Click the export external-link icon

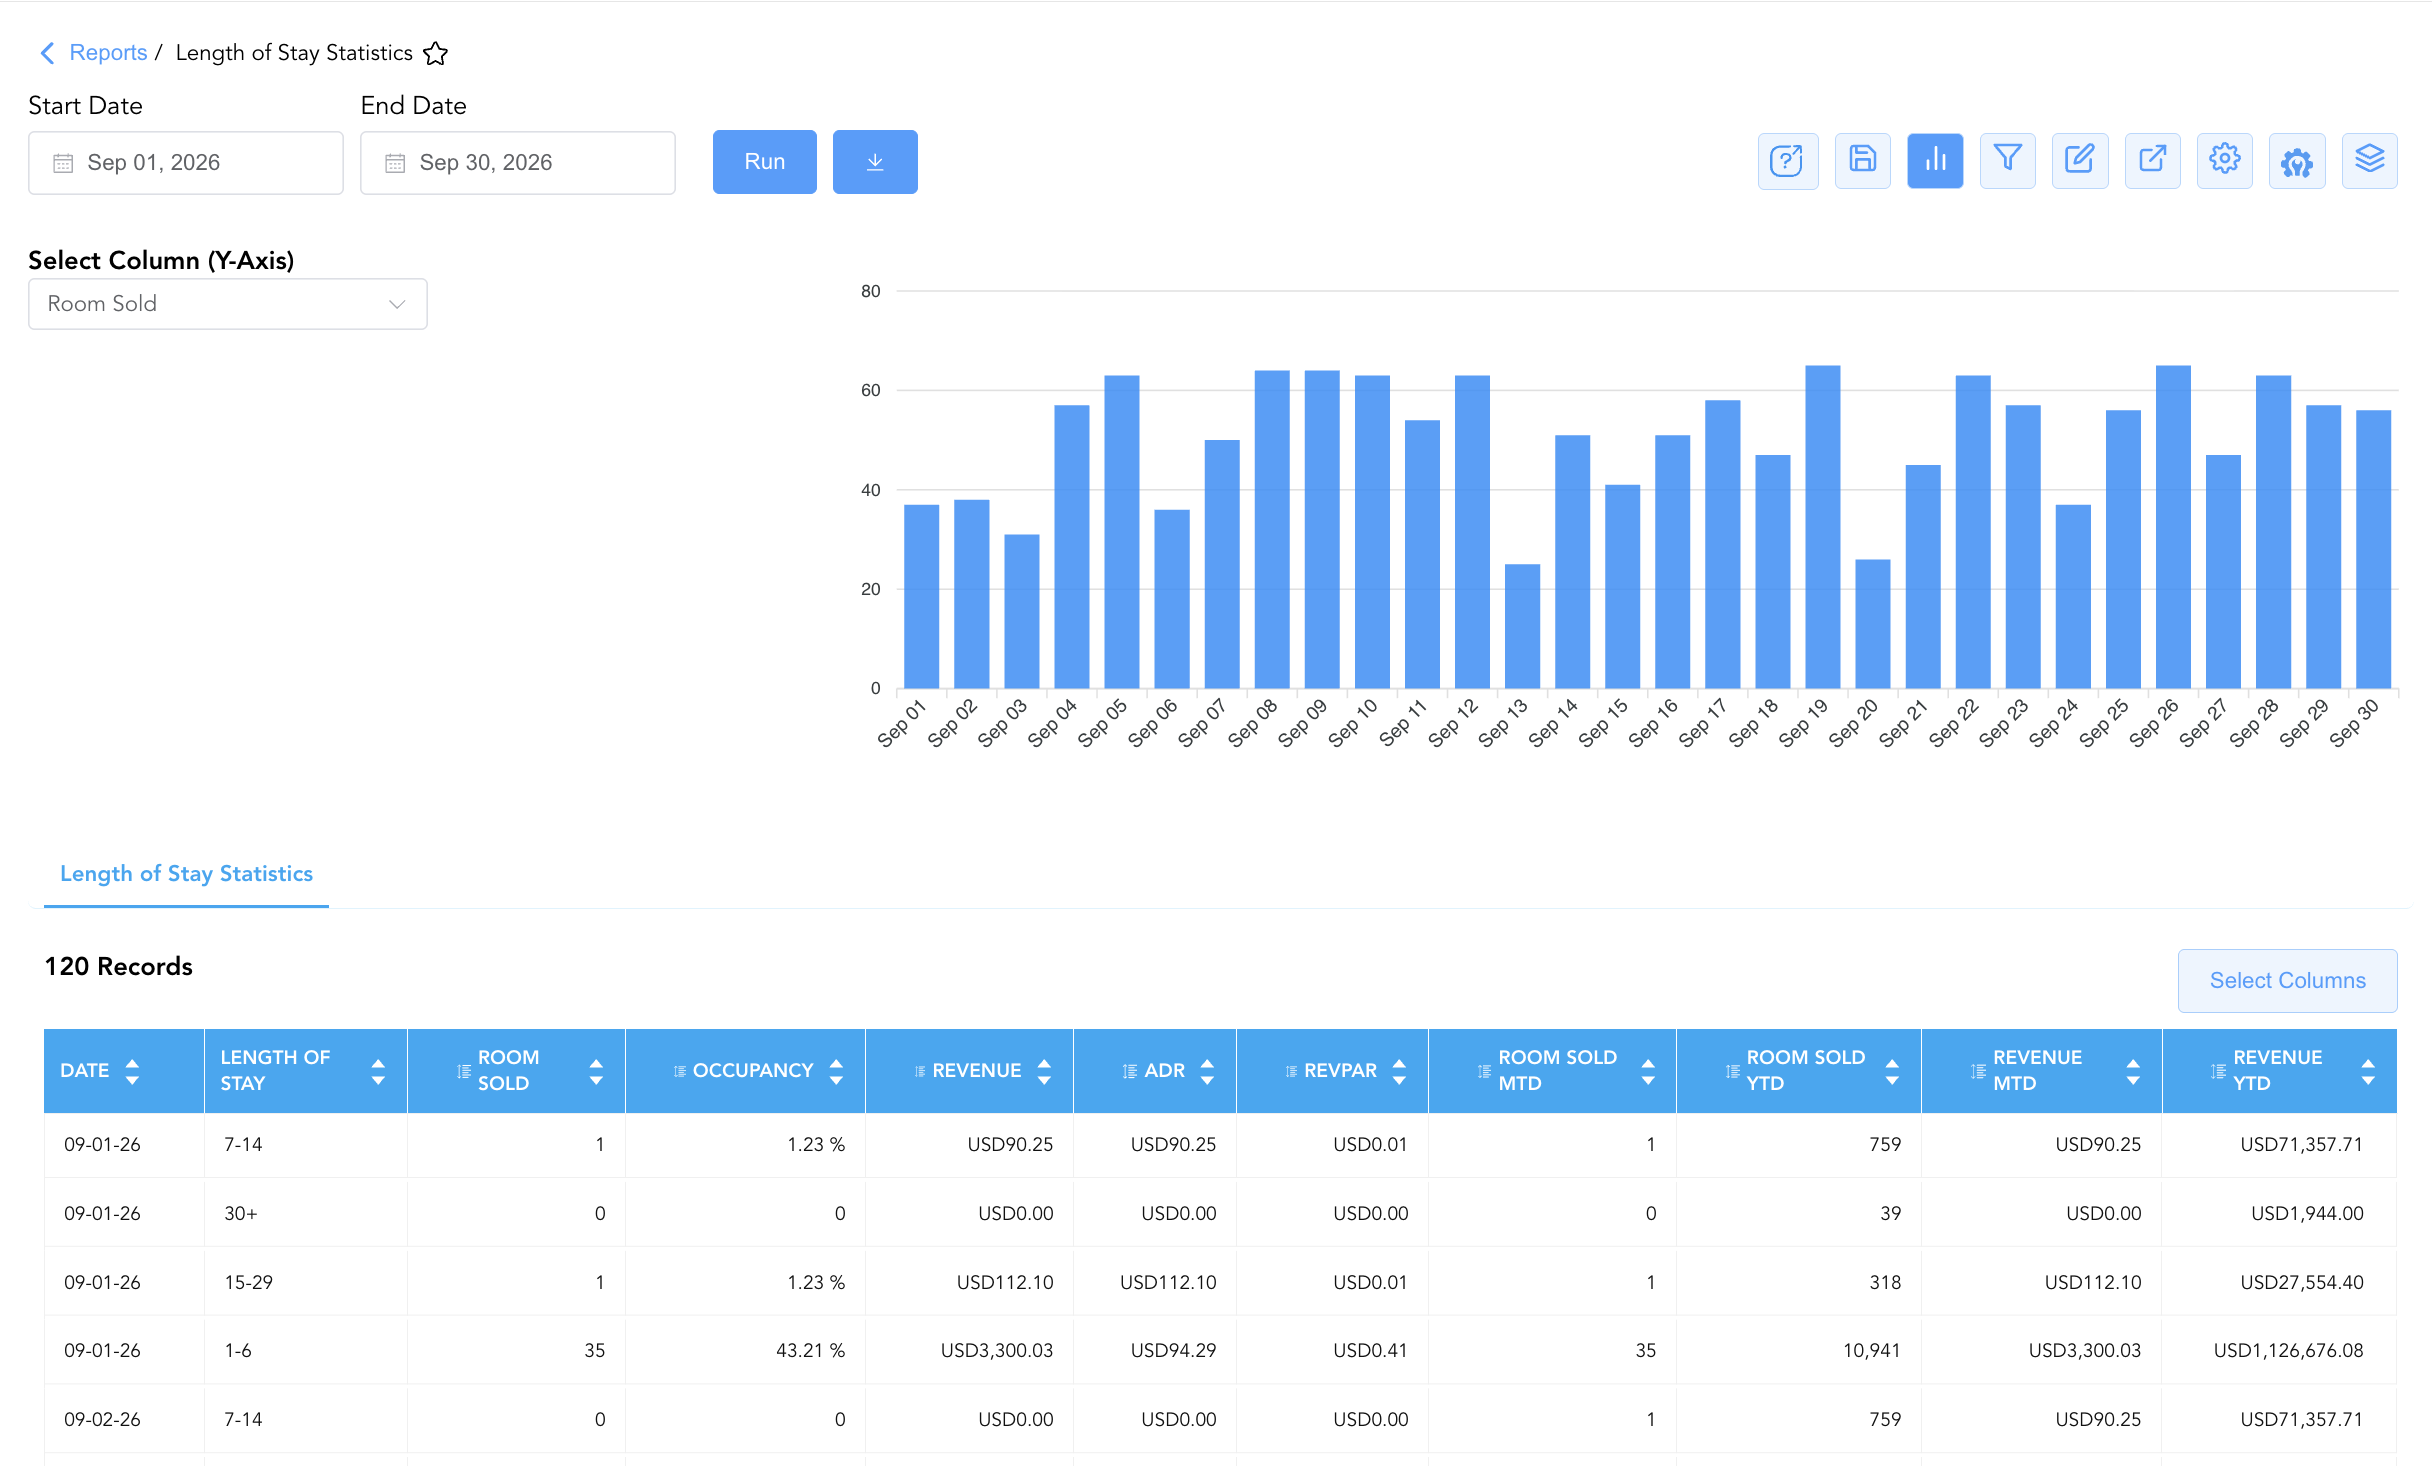[x=2152, y=160]
